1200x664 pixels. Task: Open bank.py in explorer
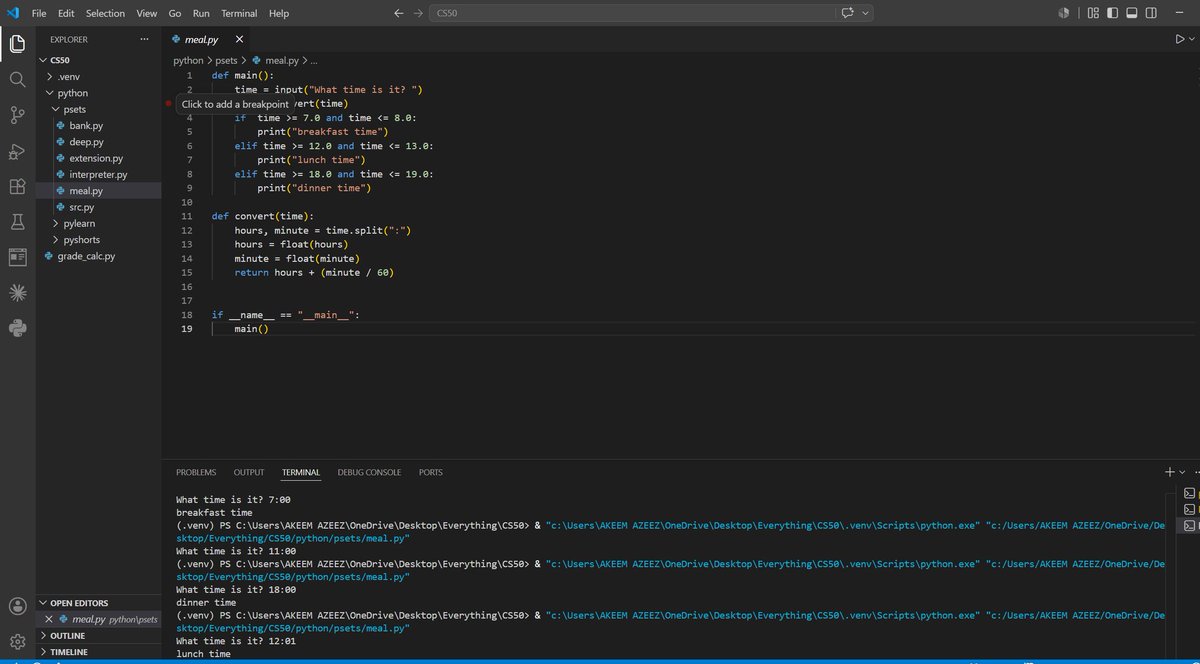click(86, 126)
